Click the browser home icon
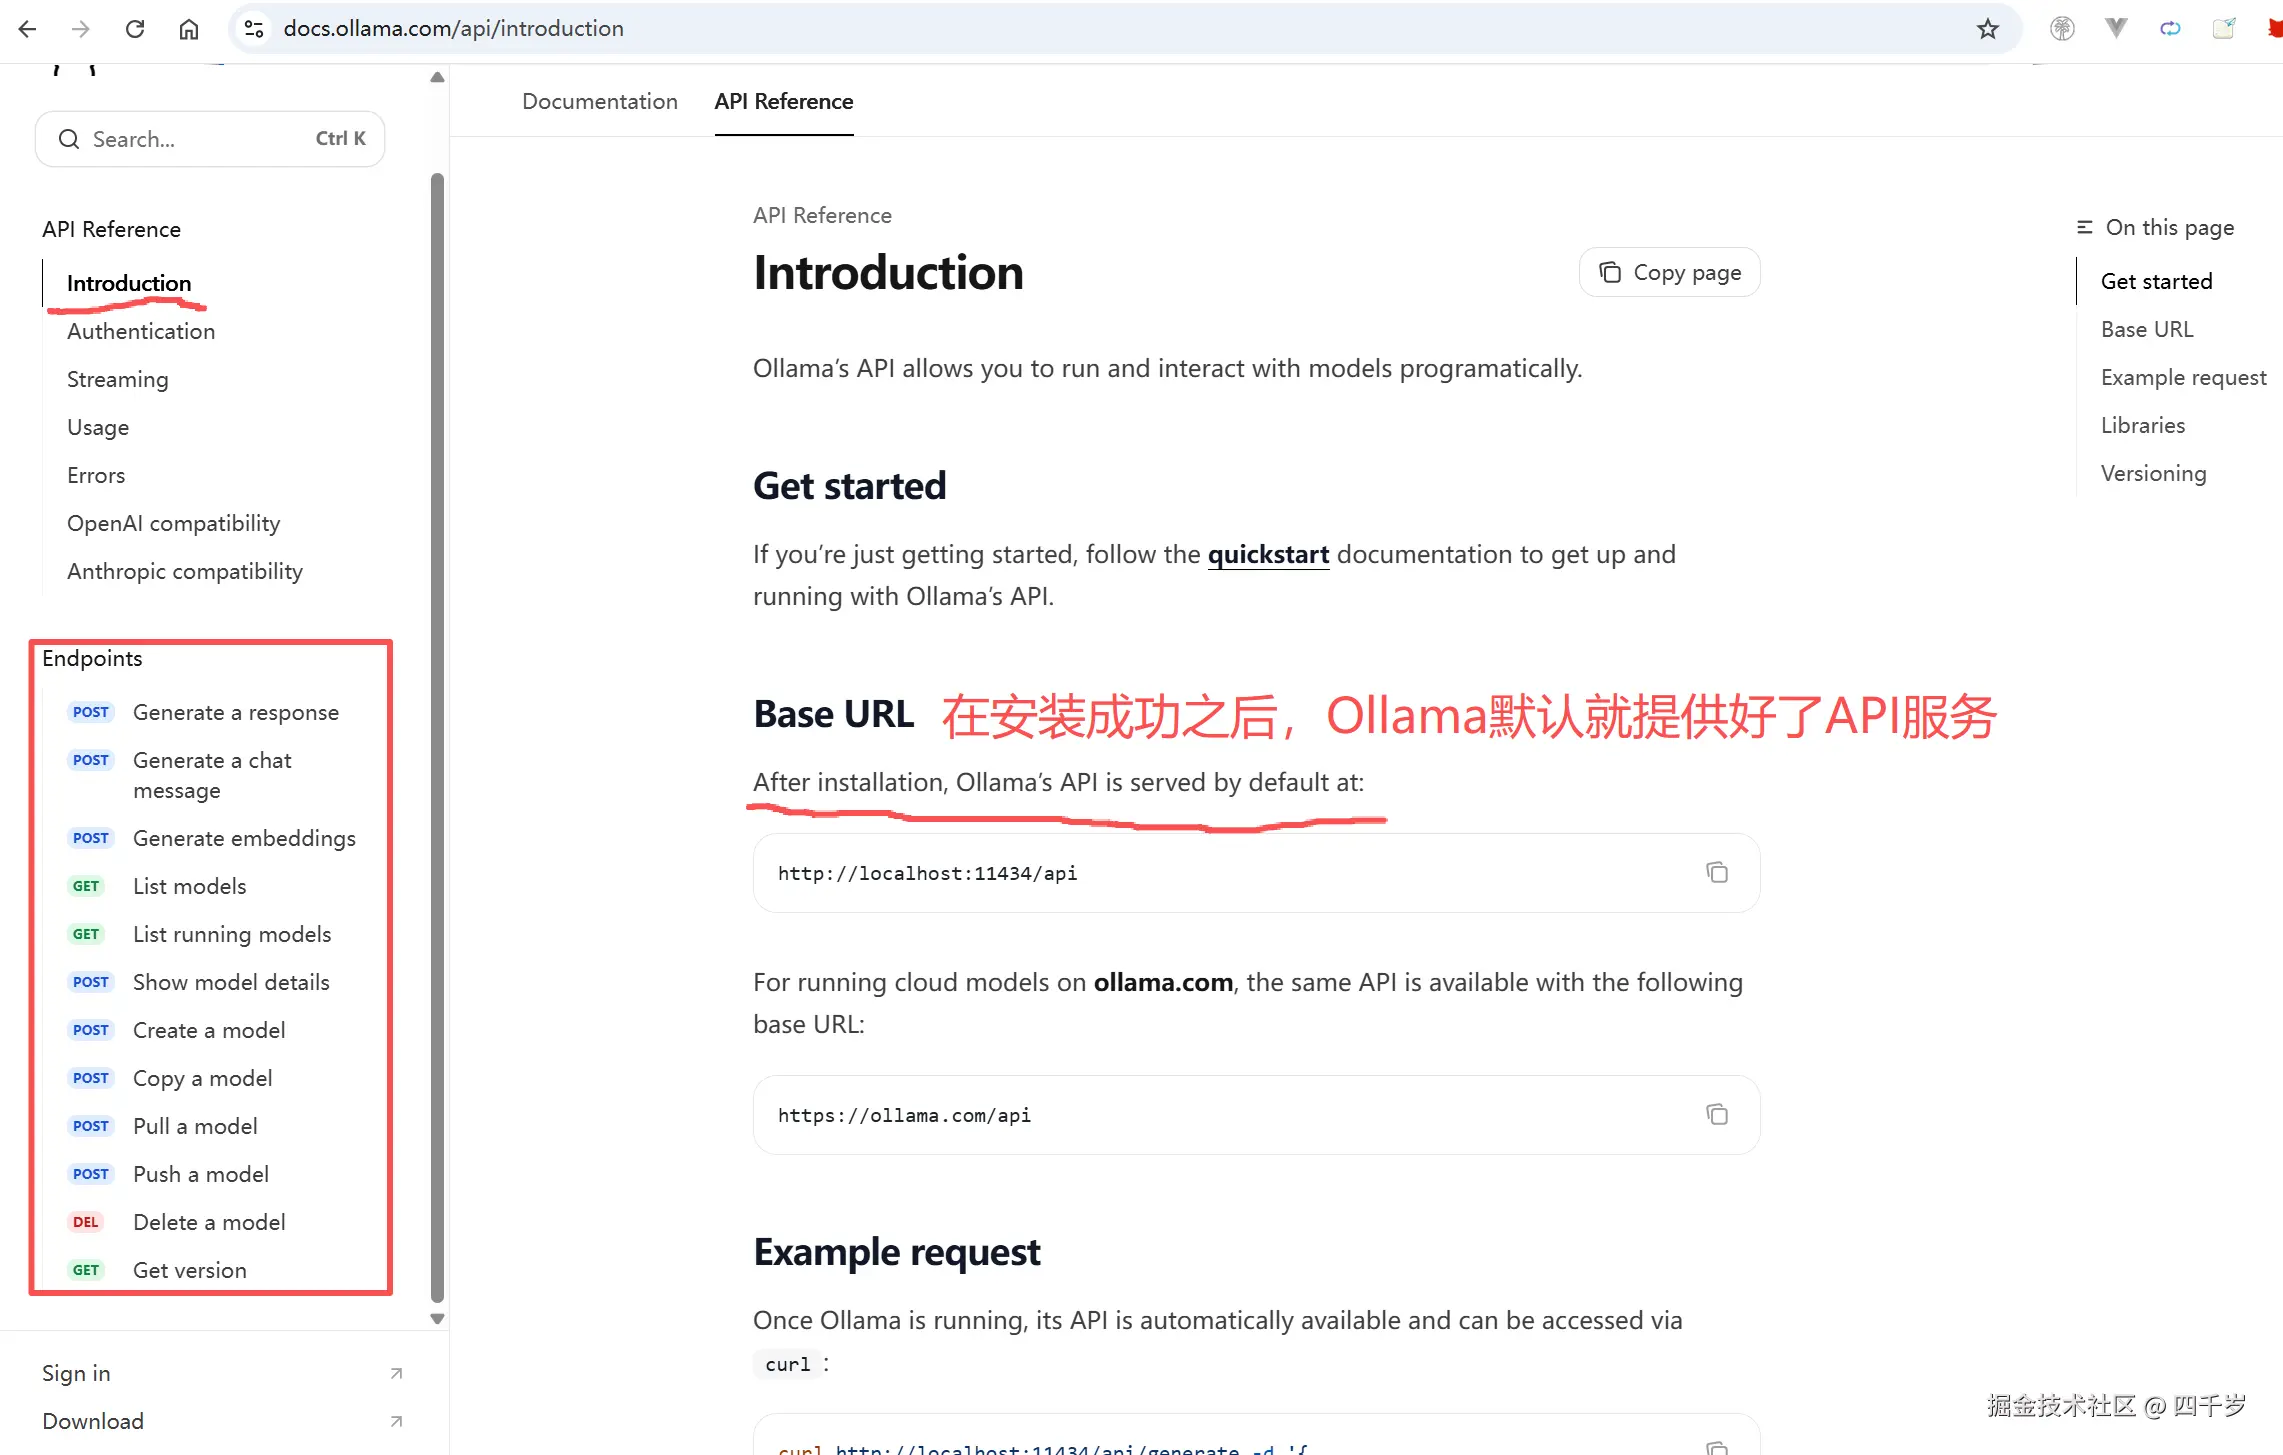 pyautogui.click(x=189, y=29)
